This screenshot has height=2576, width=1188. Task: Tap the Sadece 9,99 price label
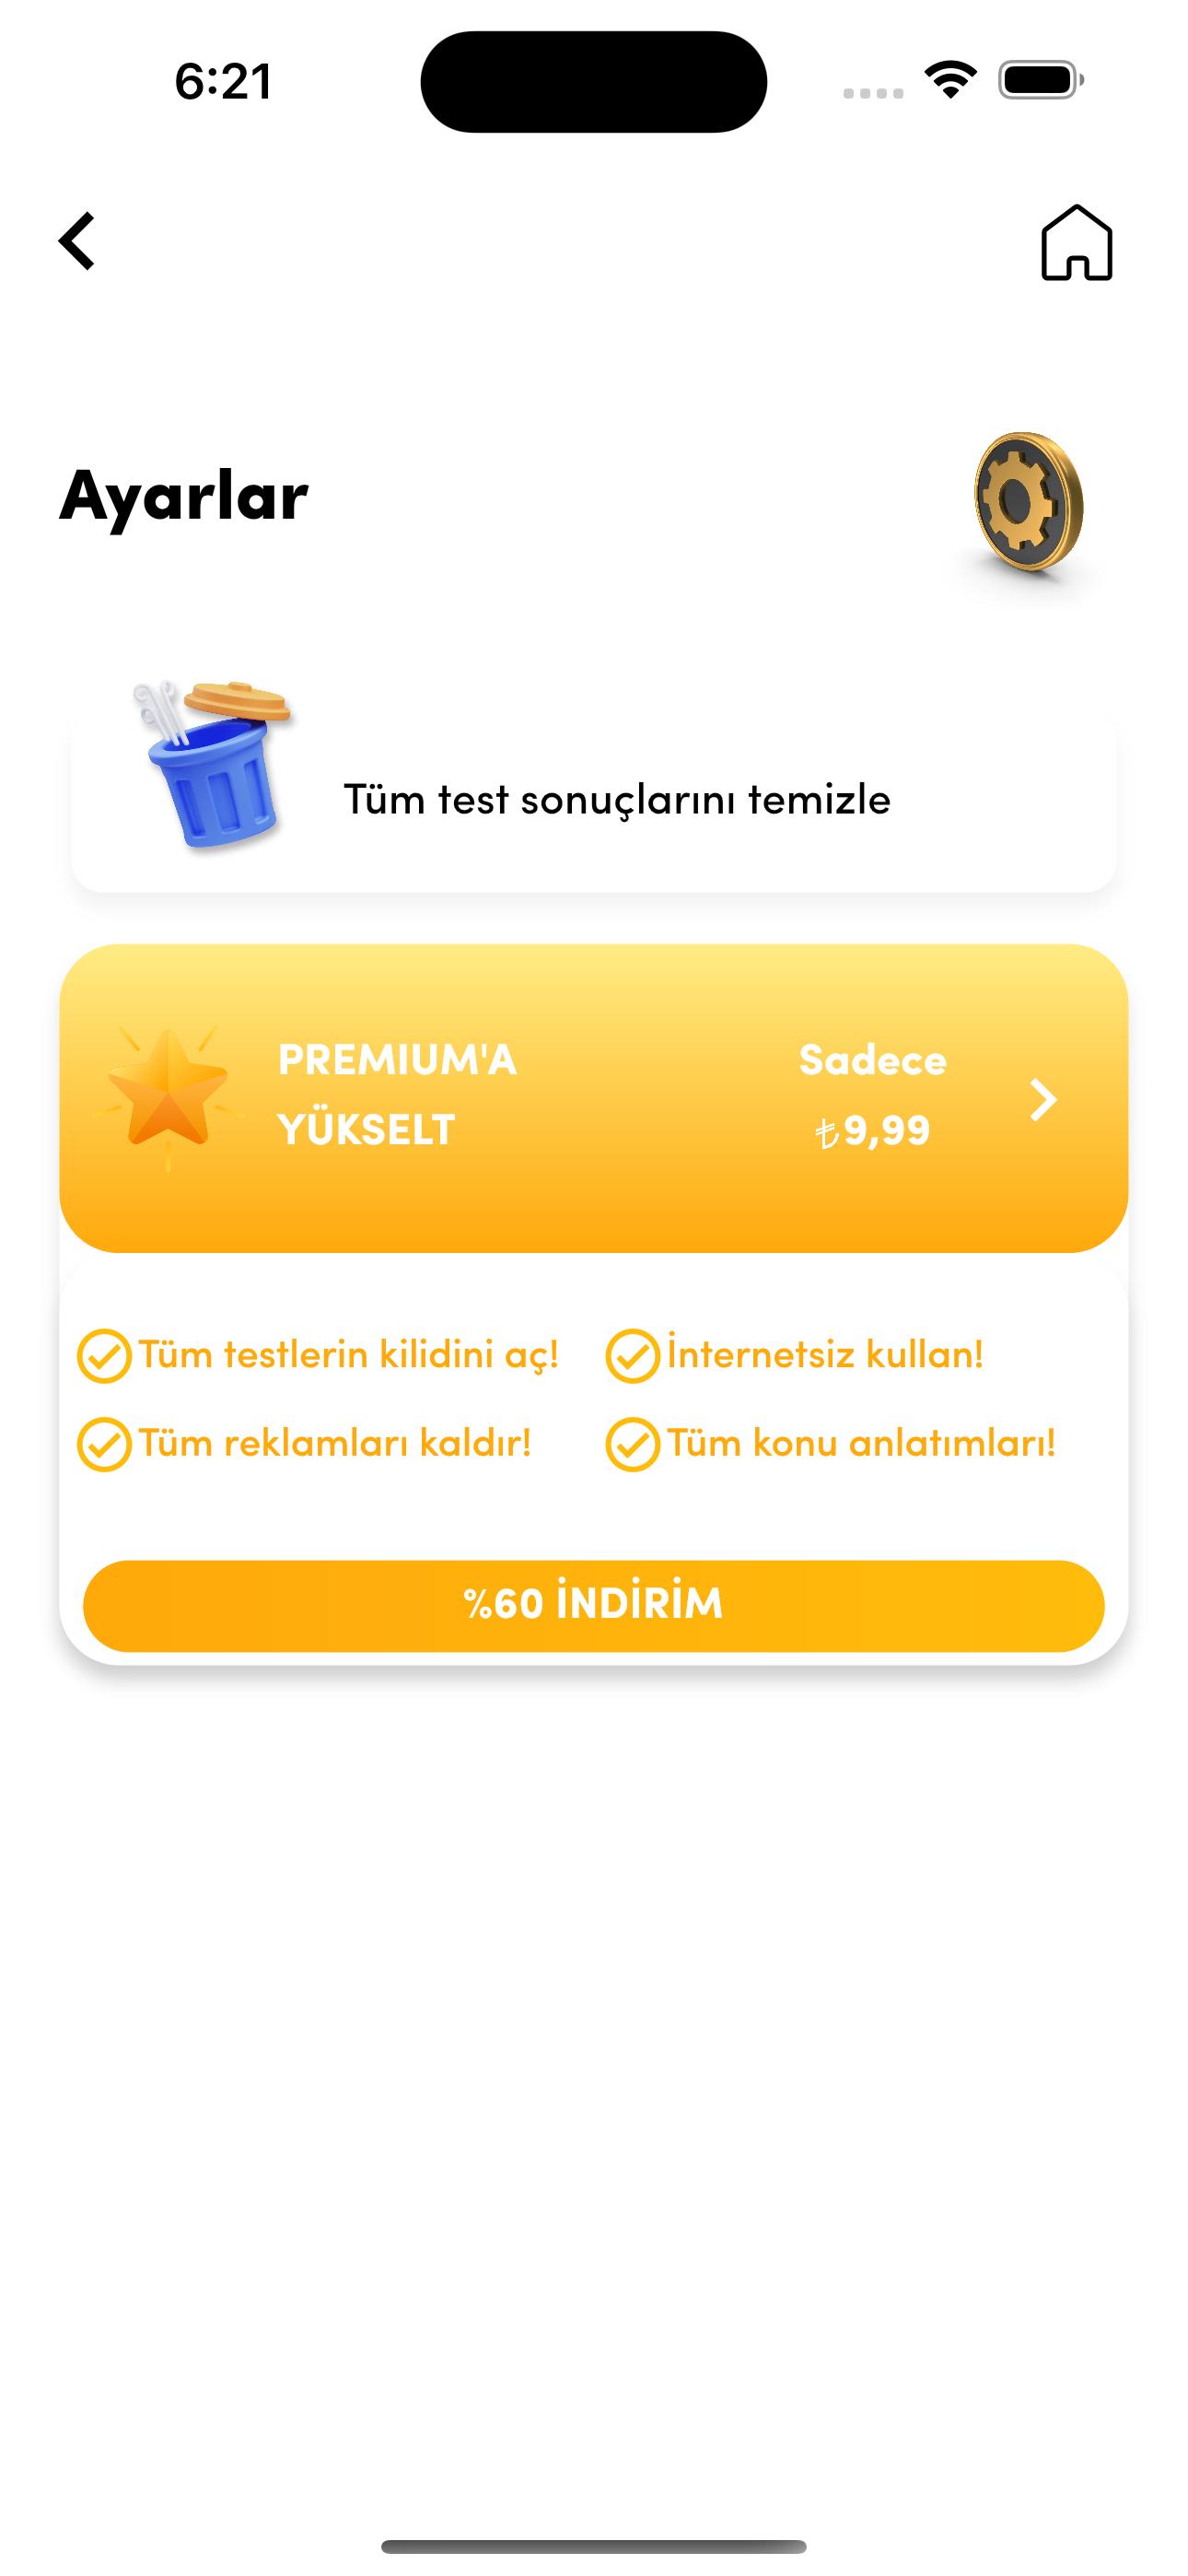[873, 1094]
